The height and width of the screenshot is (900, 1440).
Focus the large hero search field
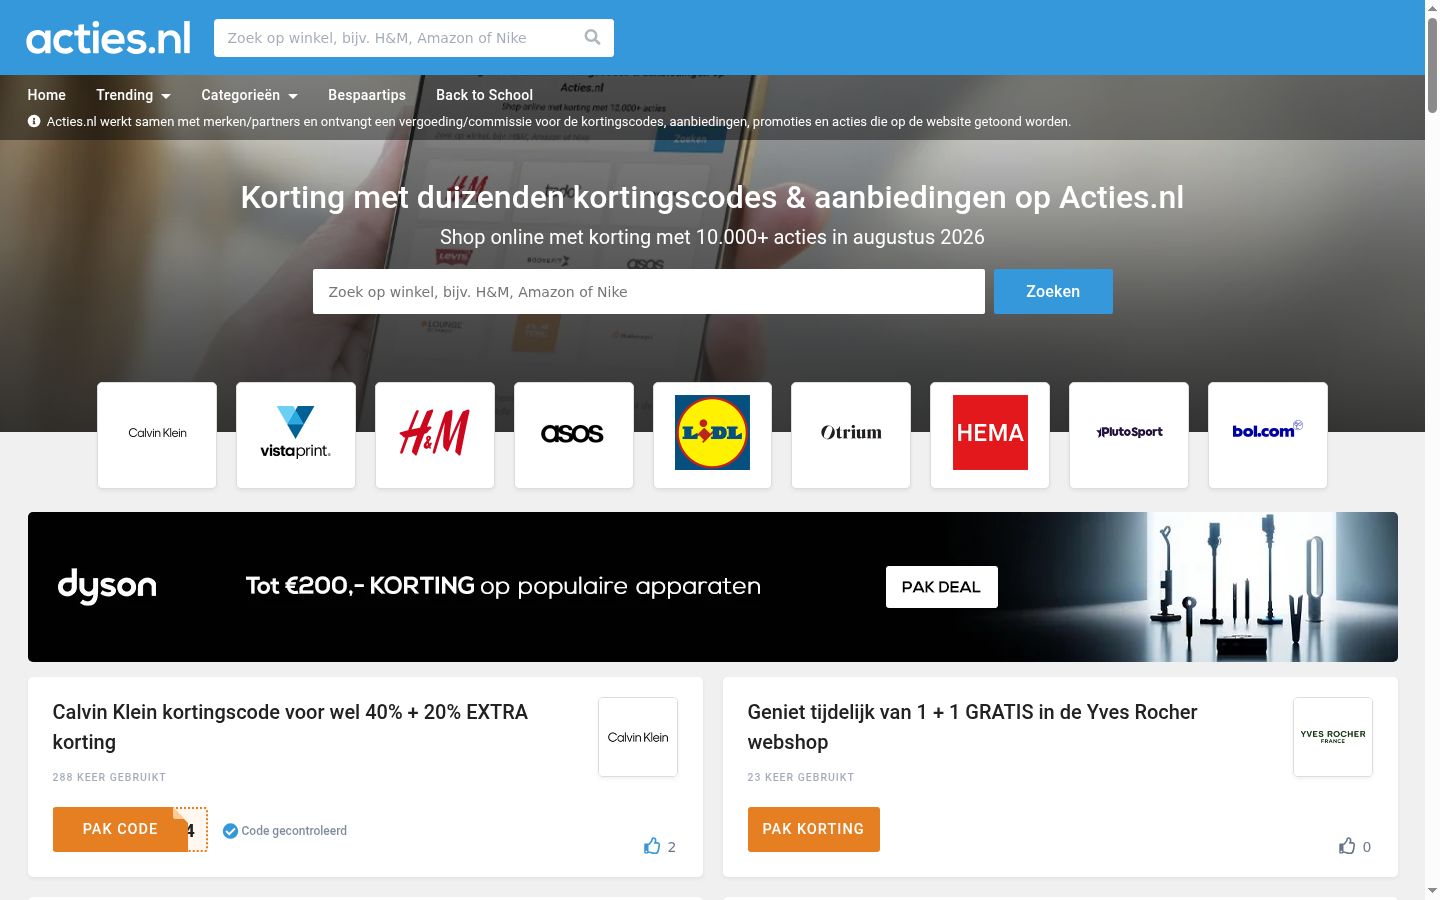[x=649, y=291]
